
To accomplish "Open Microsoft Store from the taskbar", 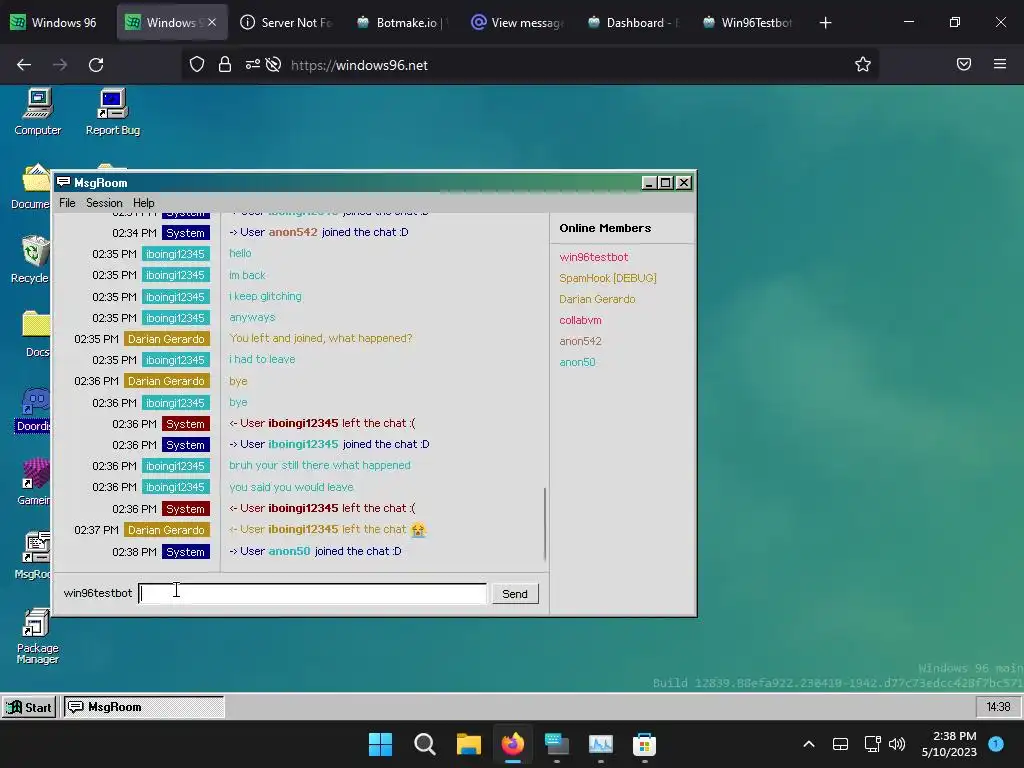I will (x=644, y=744).
